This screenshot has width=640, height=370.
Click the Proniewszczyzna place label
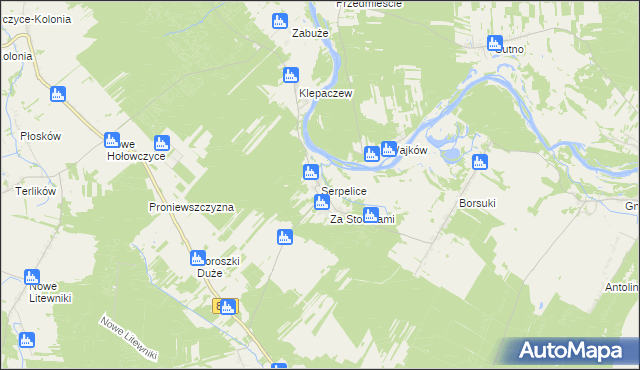(x=191, y=207)
